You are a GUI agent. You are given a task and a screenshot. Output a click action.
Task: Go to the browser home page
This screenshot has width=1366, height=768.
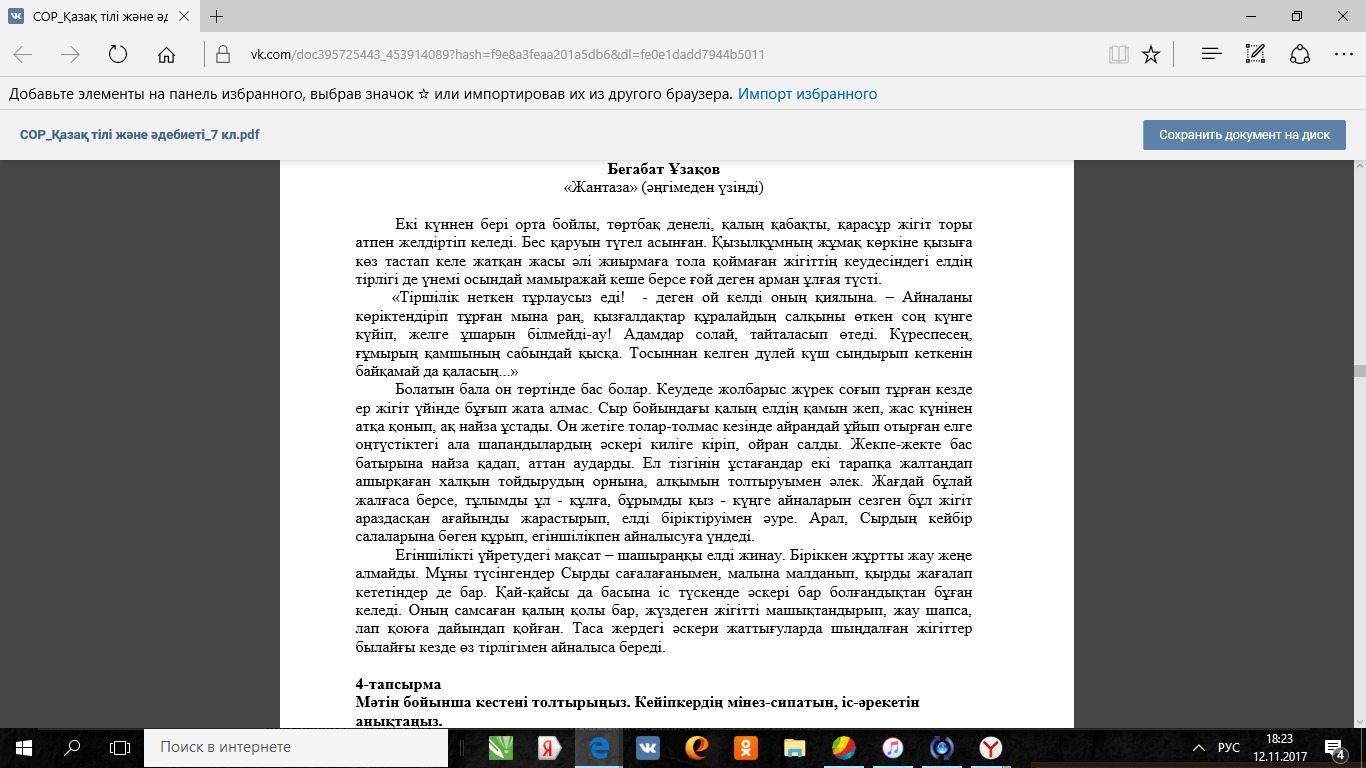(166, 55)
